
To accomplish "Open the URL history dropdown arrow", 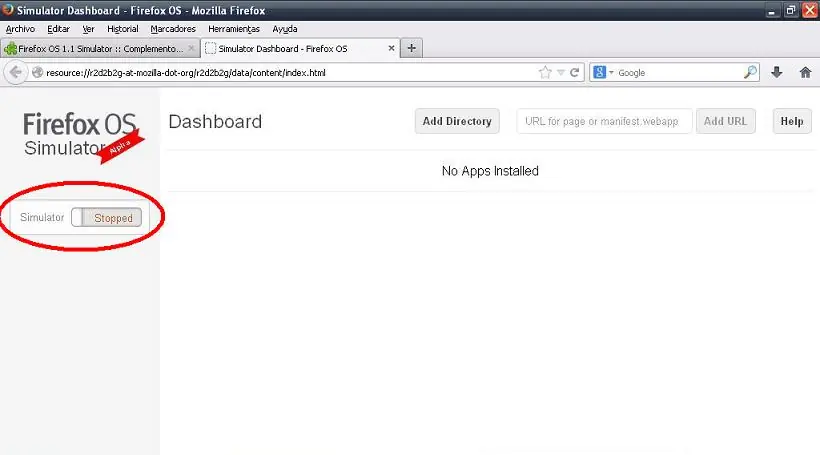I will (x=561, y=73).
